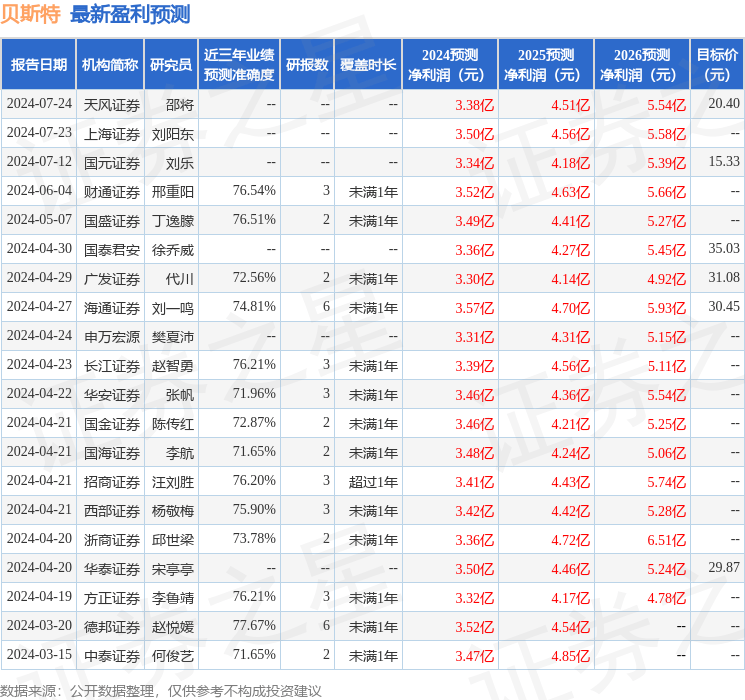Click the 海通证券 institution cell

point(112,308)
